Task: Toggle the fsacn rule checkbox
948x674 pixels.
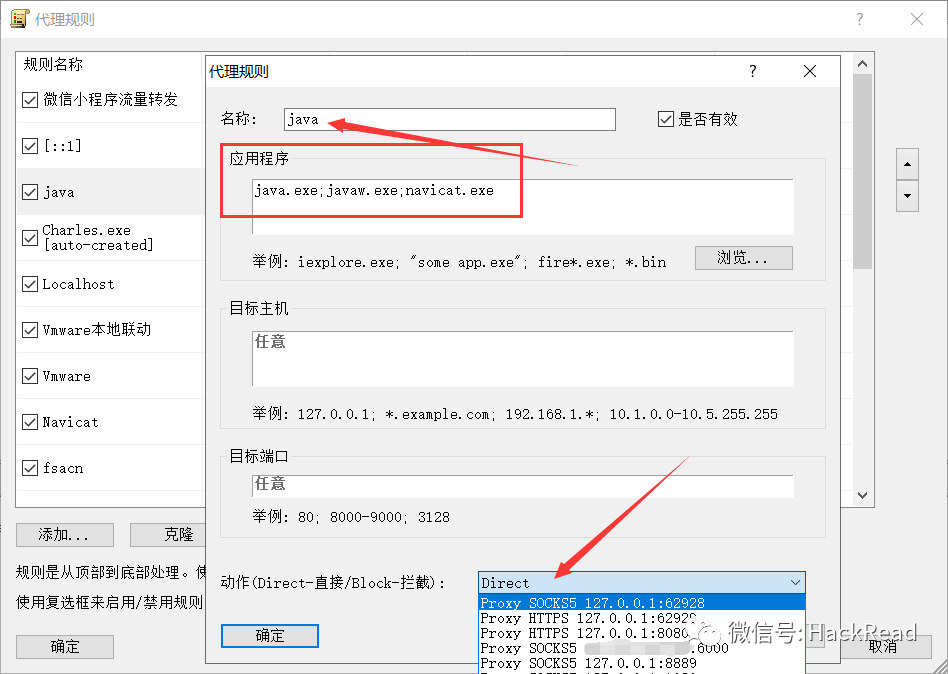Action: pos(30,468)
